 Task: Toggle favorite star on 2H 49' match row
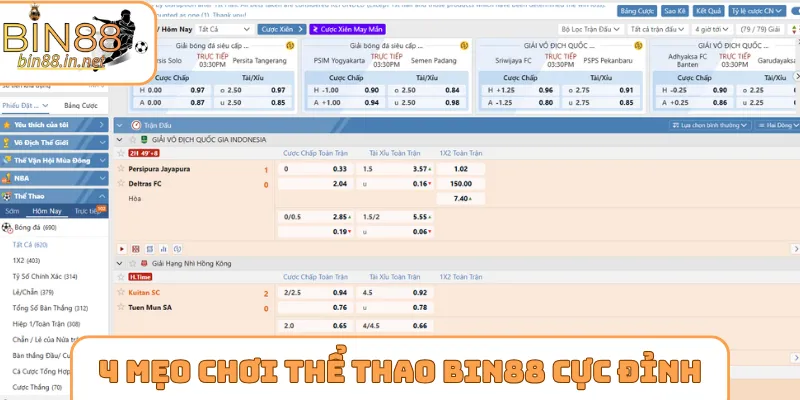point(121,153)
